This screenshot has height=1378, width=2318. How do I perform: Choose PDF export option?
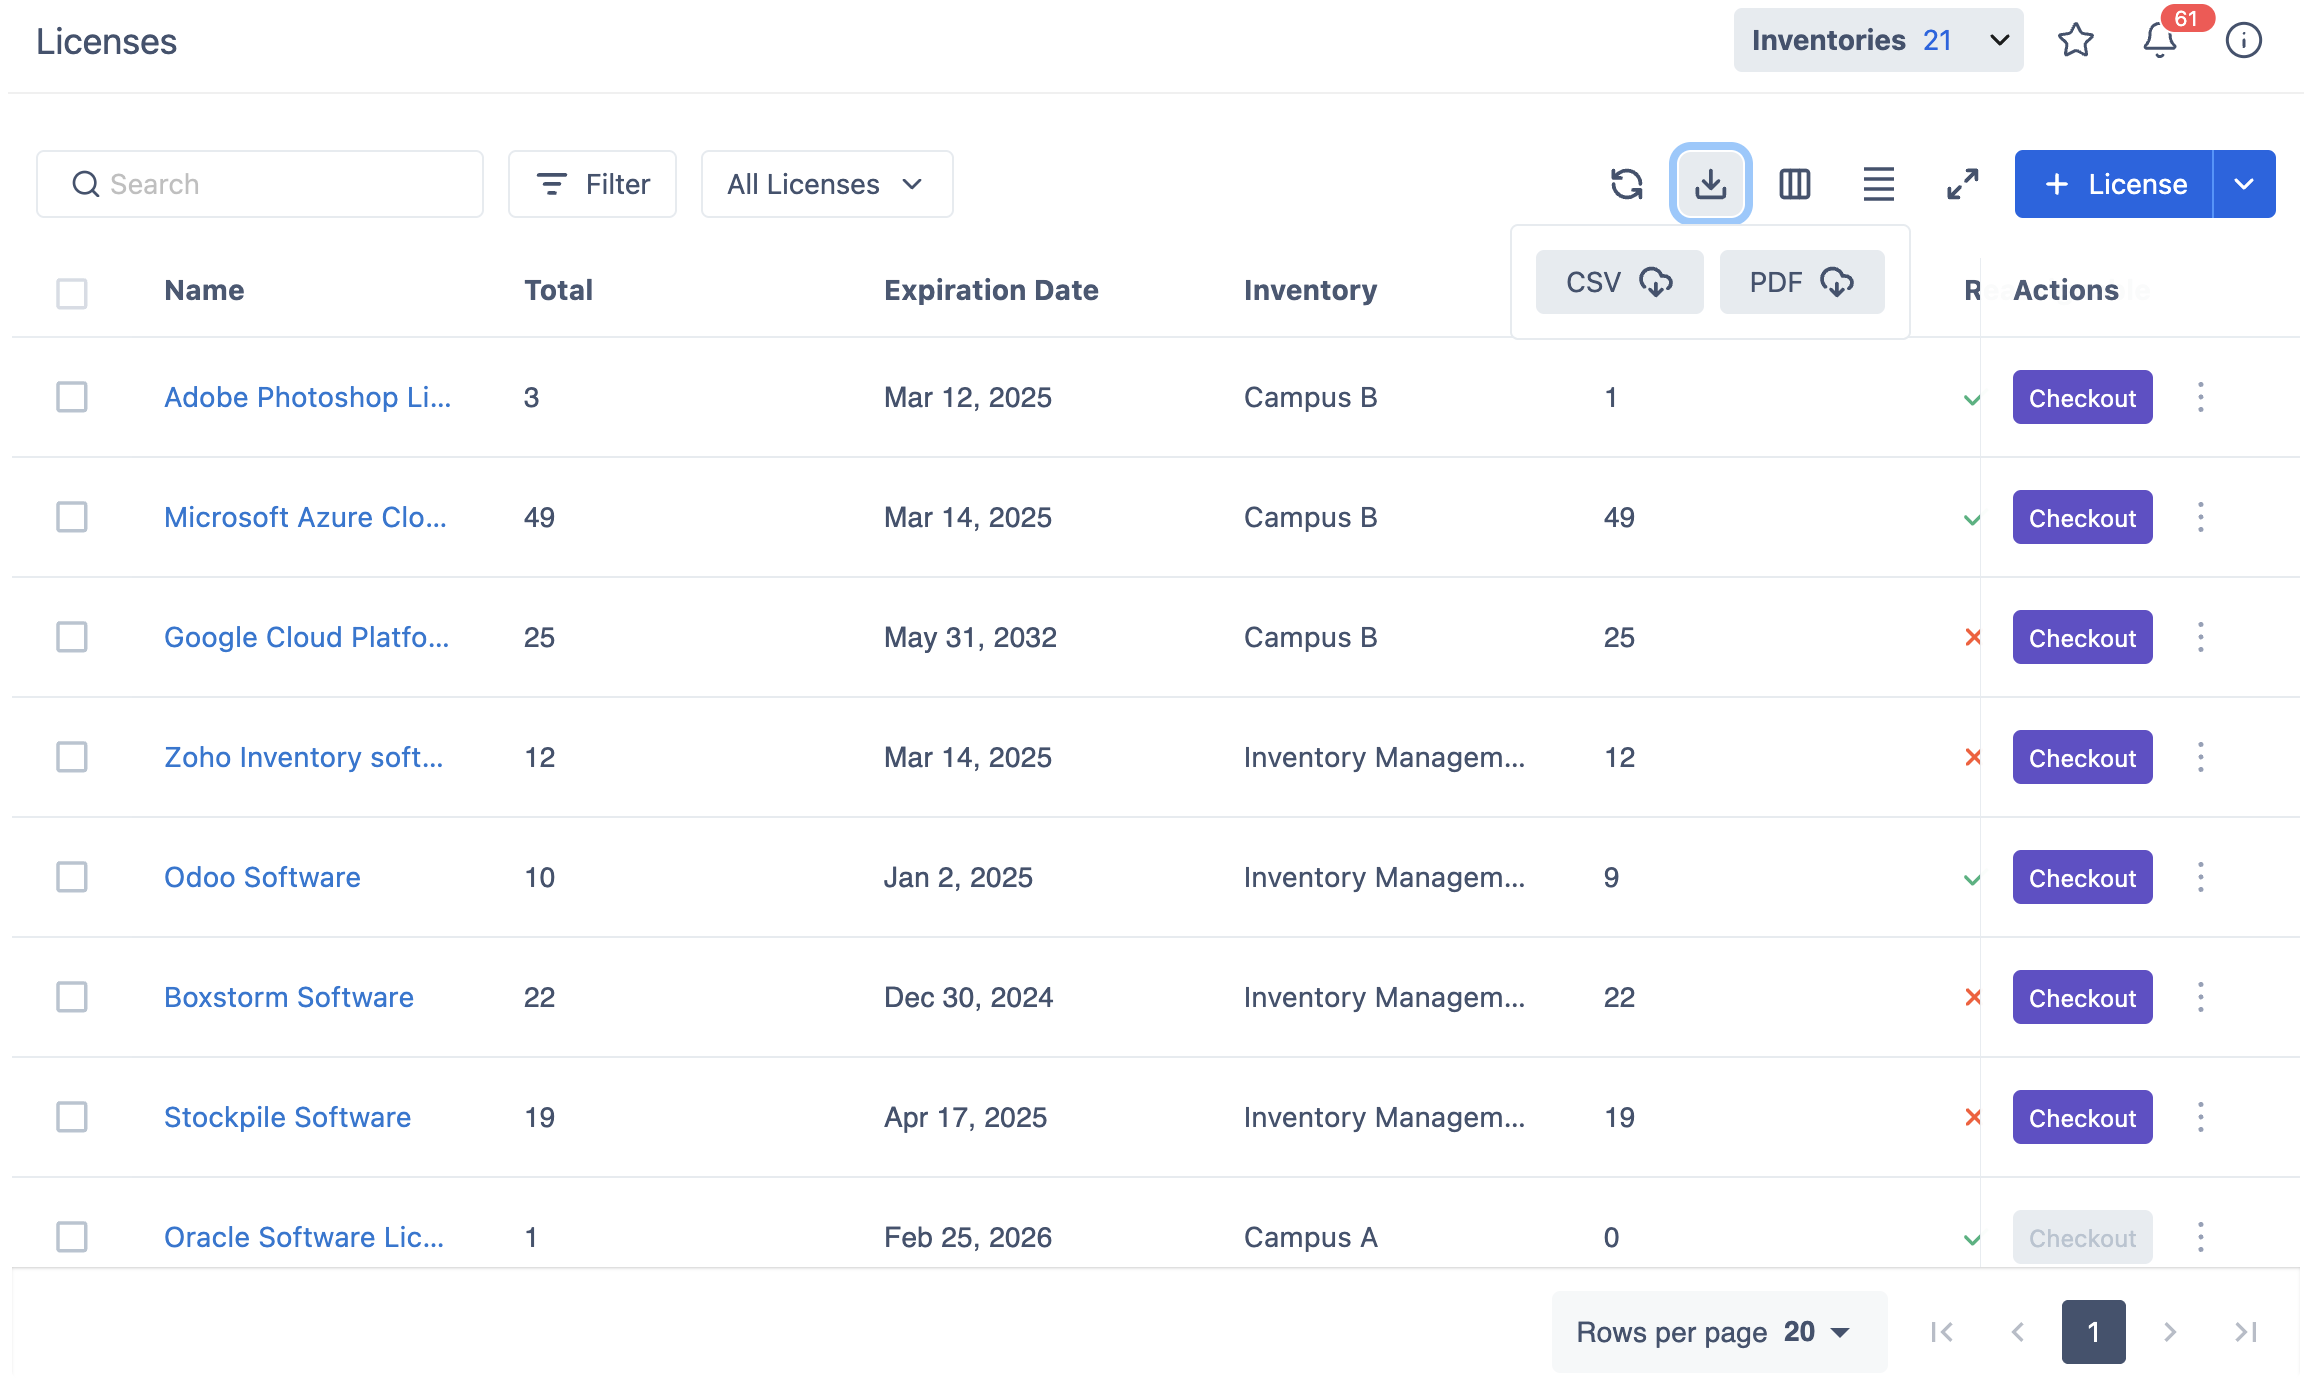tap(1801, 282)
